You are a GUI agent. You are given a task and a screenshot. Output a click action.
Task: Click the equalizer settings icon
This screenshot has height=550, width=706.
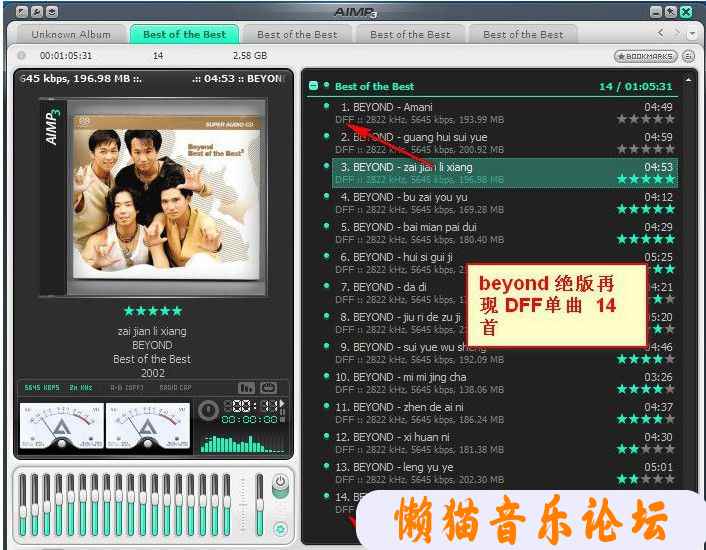click(280, 529)
